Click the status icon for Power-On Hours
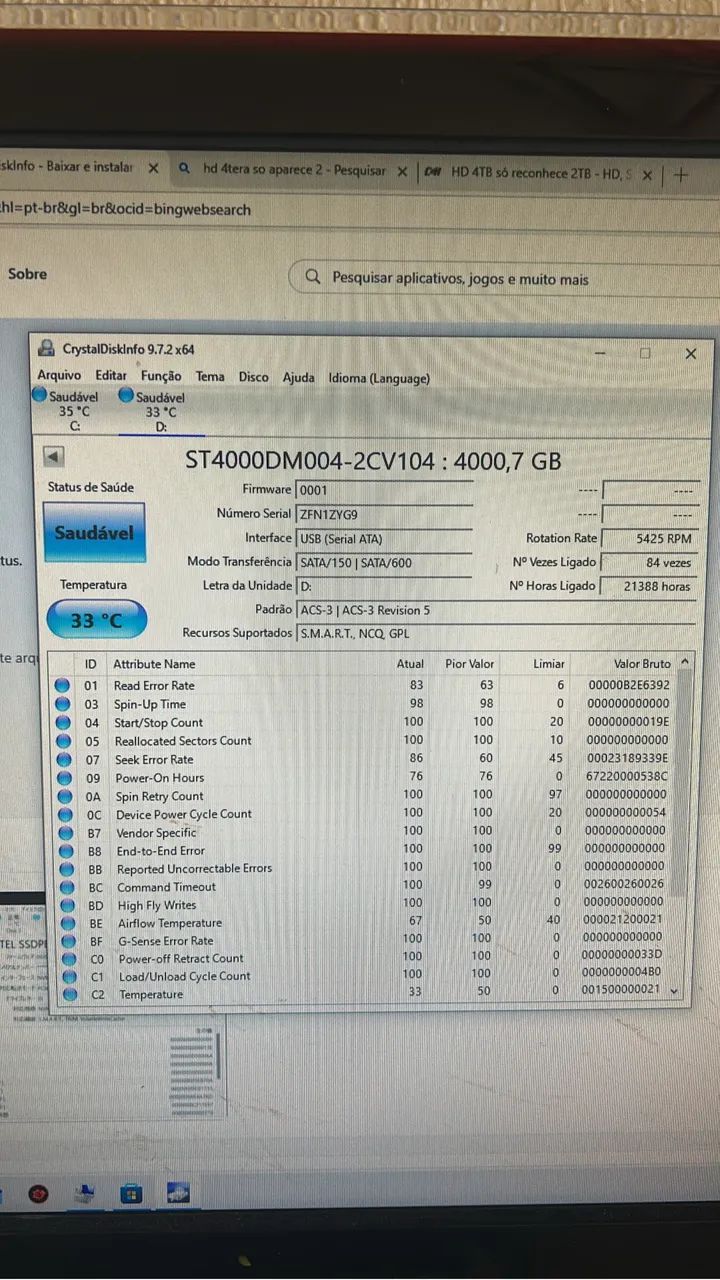 tap(64, 778)
